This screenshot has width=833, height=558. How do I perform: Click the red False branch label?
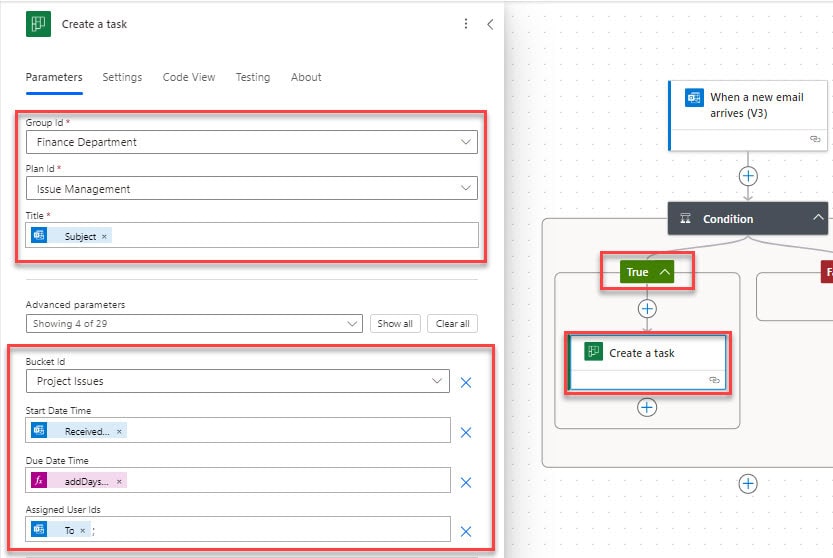pos(827,272)
